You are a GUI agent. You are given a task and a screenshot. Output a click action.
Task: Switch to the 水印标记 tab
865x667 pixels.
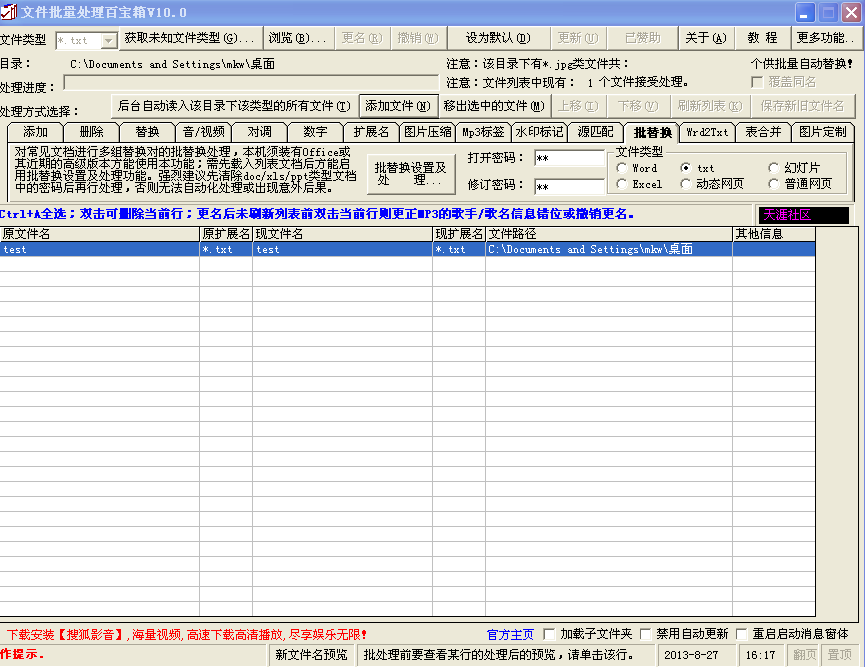pos(539,132)
